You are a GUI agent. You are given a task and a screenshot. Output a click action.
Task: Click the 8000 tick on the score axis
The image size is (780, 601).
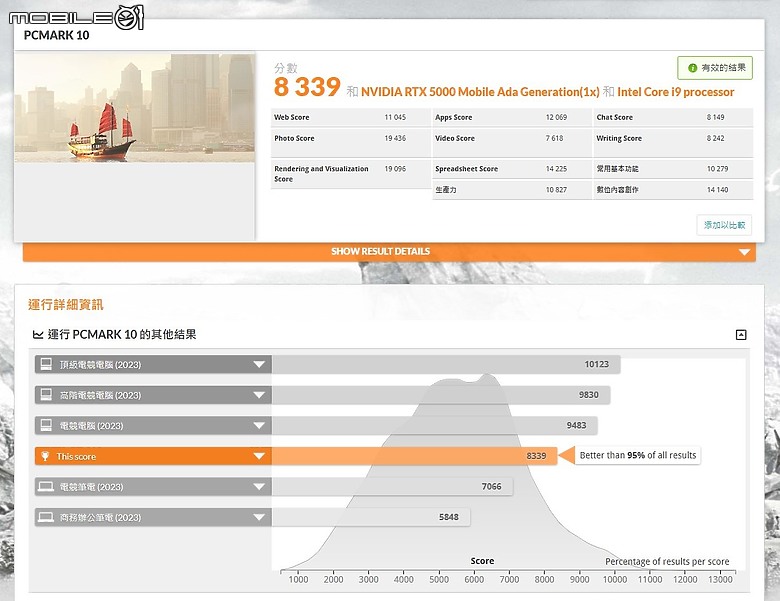(x=544, y=579)
